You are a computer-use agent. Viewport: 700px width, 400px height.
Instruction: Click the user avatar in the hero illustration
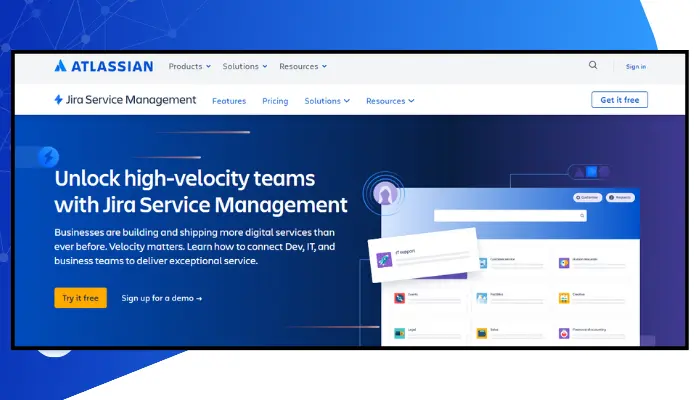coord(385,194)
